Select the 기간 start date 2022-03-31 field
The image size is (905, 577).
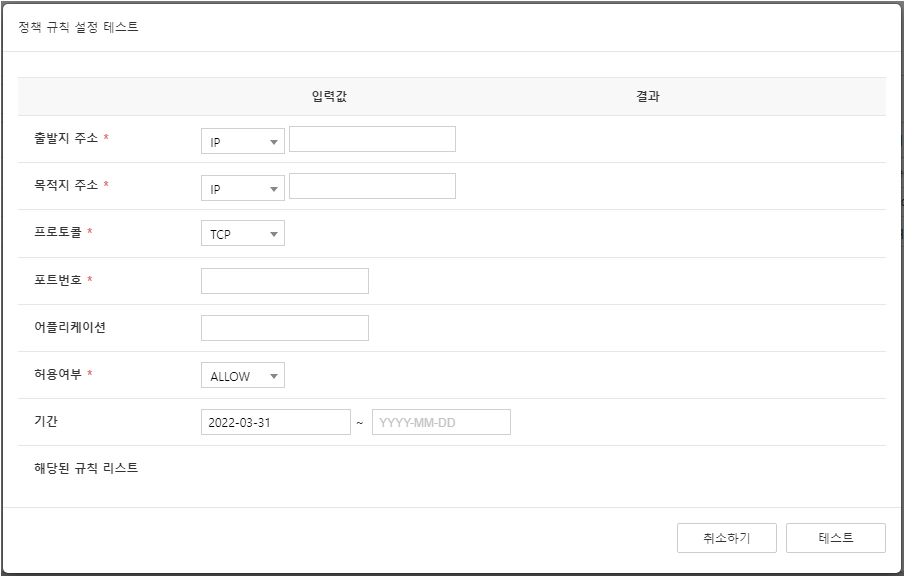276,422
